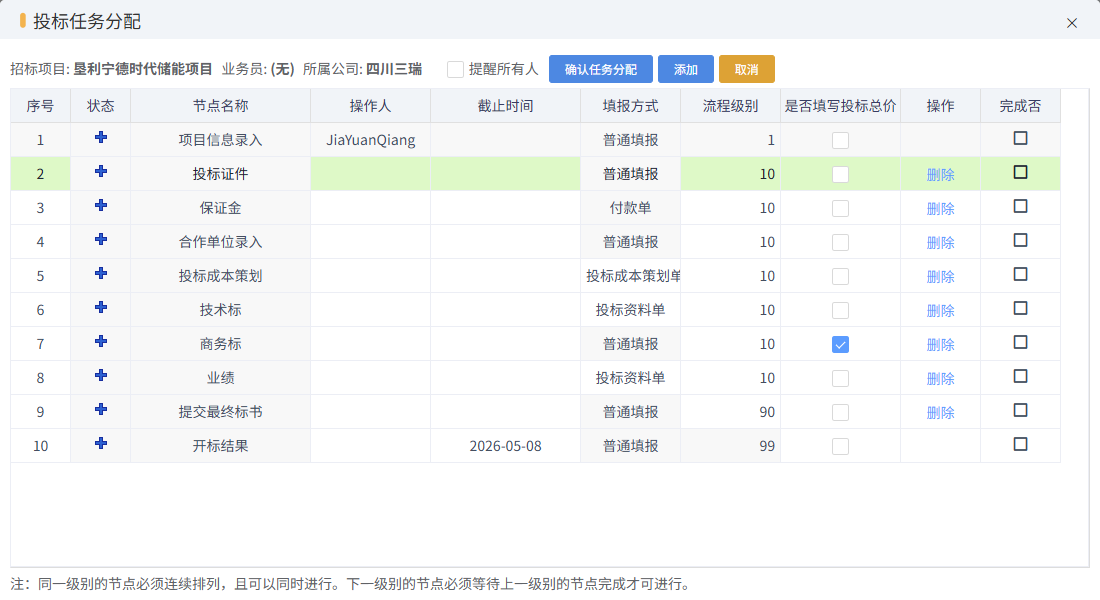The width and height of the screenshot is (1100, 600).
Task: Check 是否填写投标总价 for 投标证件
Action: 840,174
